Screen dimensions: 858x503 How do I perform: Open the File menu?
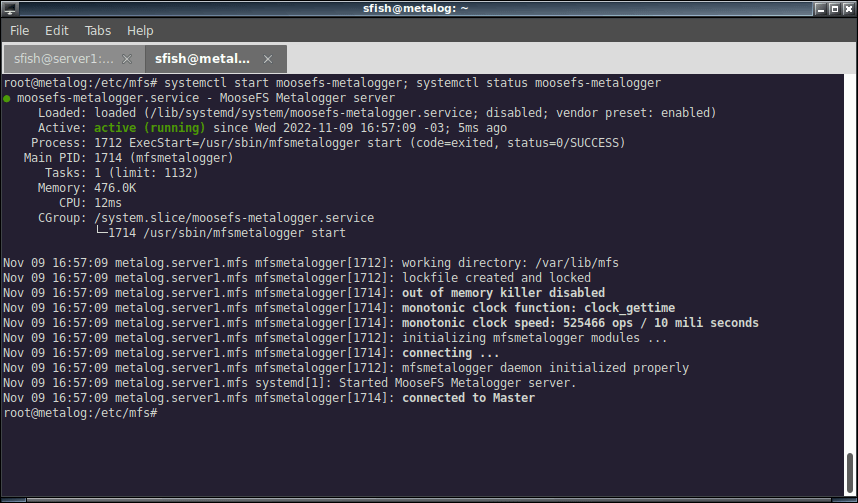[x=19, y=31]
